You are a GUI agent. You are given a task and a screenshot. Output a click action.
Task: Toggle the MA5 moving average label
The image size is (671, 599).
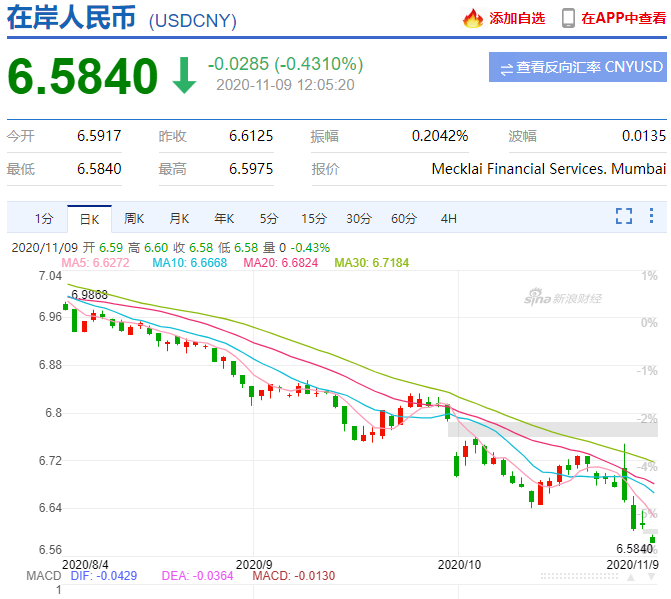[95, 262]
